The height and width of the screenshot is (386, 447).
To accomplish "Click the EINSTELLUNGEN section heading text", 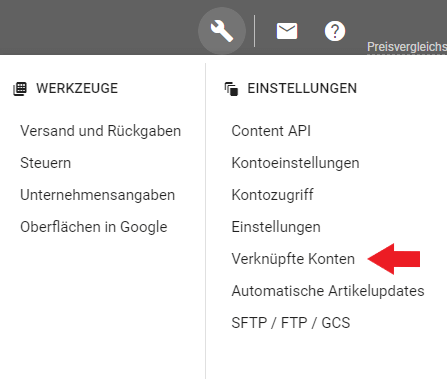I will point(302,89).
